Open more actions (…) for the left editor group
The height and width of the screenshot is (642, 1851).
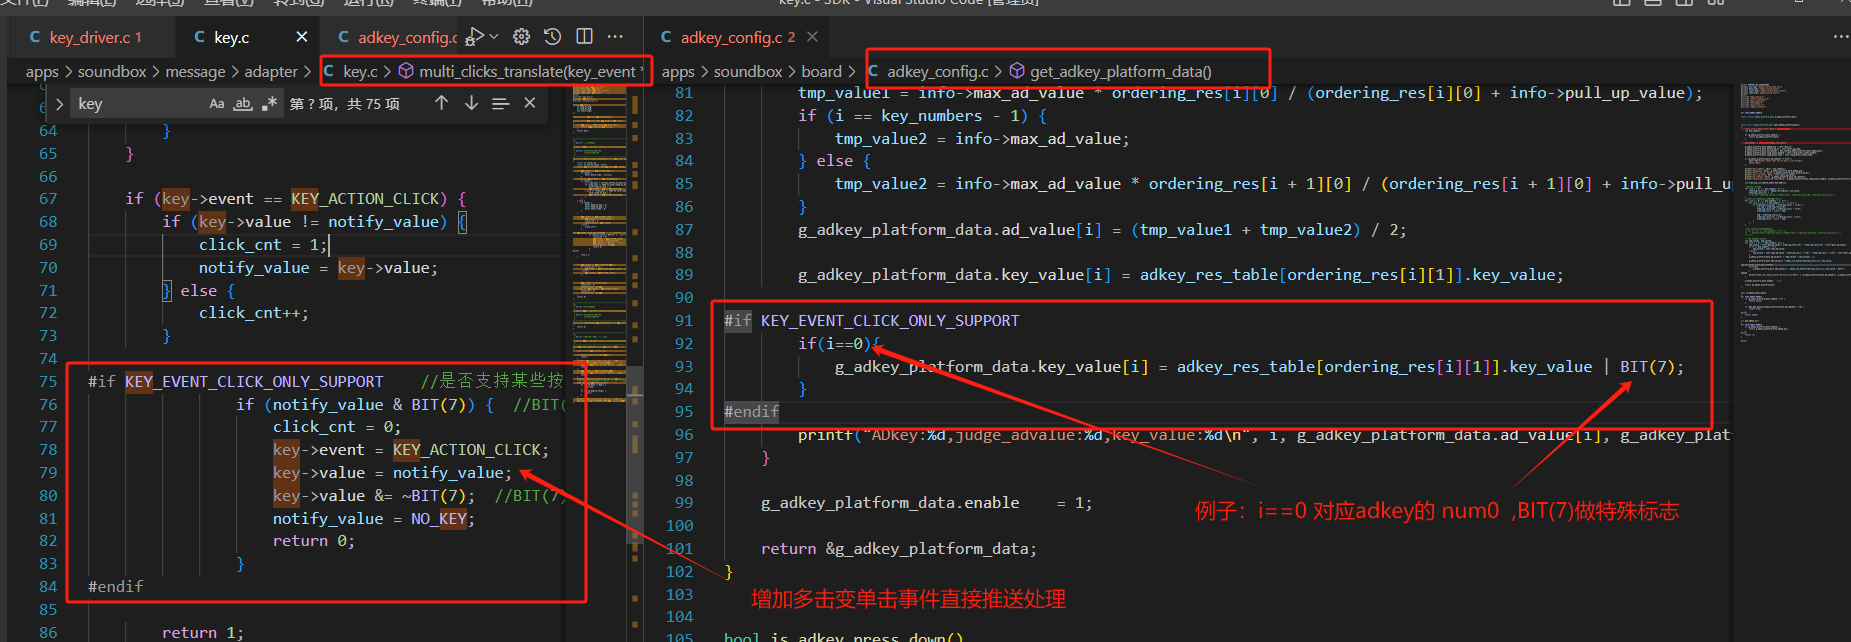pyautogui.click(x=615, y=37)
